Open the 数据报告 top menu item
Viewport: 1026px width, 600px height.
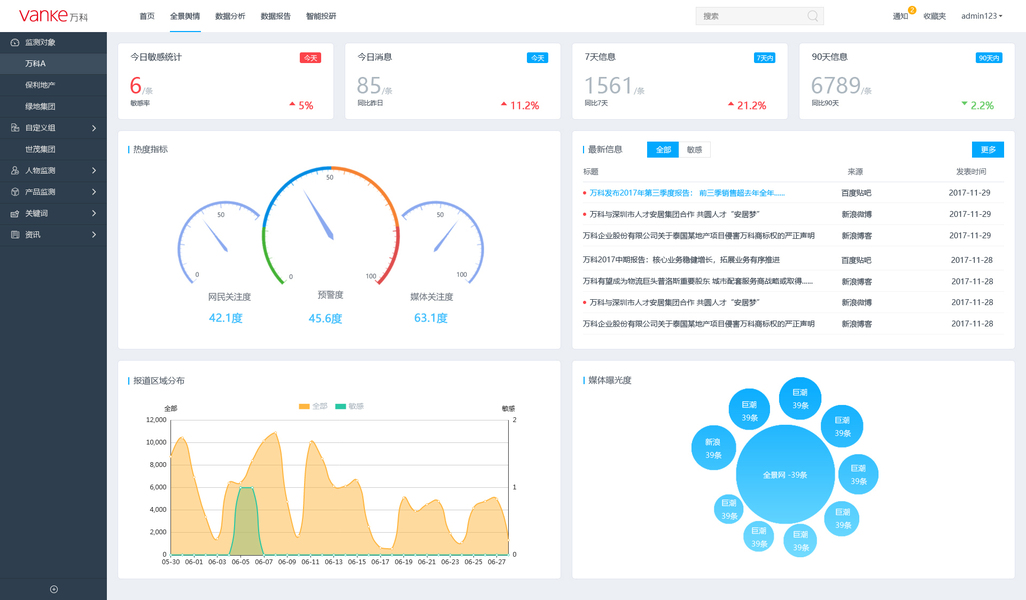coord(275,16)
